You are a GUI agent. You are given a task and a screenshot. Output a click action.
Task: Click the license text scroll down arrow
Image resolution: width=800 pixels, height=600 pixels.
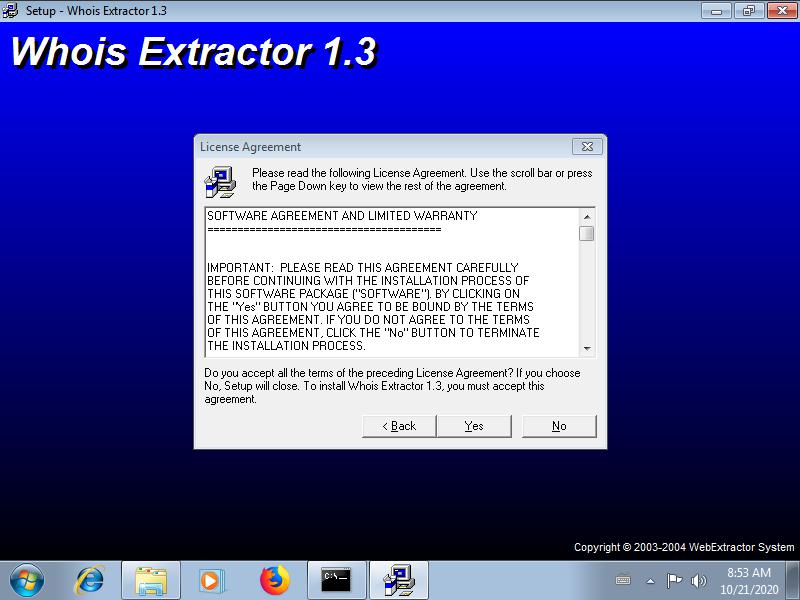(x=587, y=348)
